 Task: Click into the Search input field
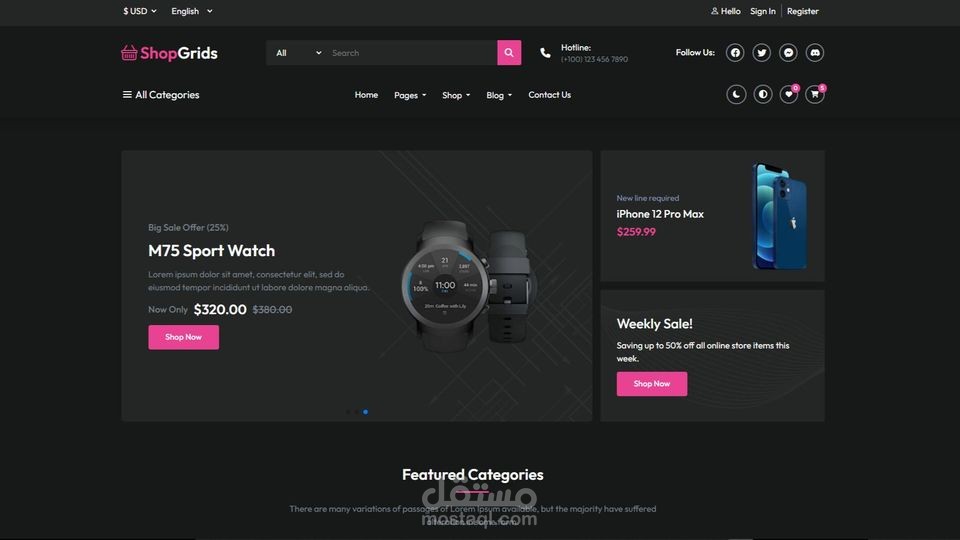(411, 53)
